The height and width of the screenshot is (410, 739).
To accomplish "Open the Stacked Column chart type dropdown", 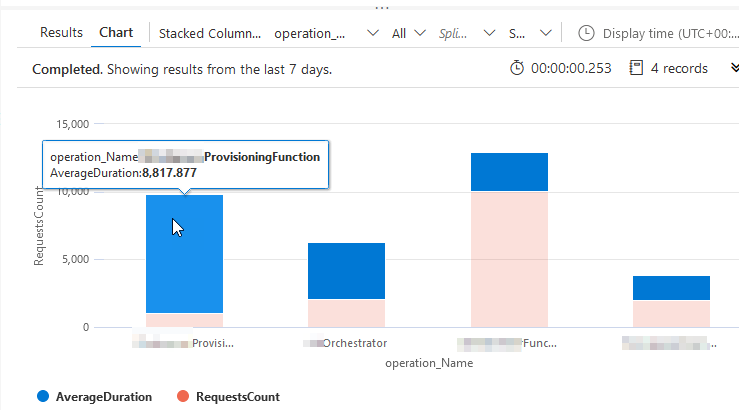I will point(211,33).
